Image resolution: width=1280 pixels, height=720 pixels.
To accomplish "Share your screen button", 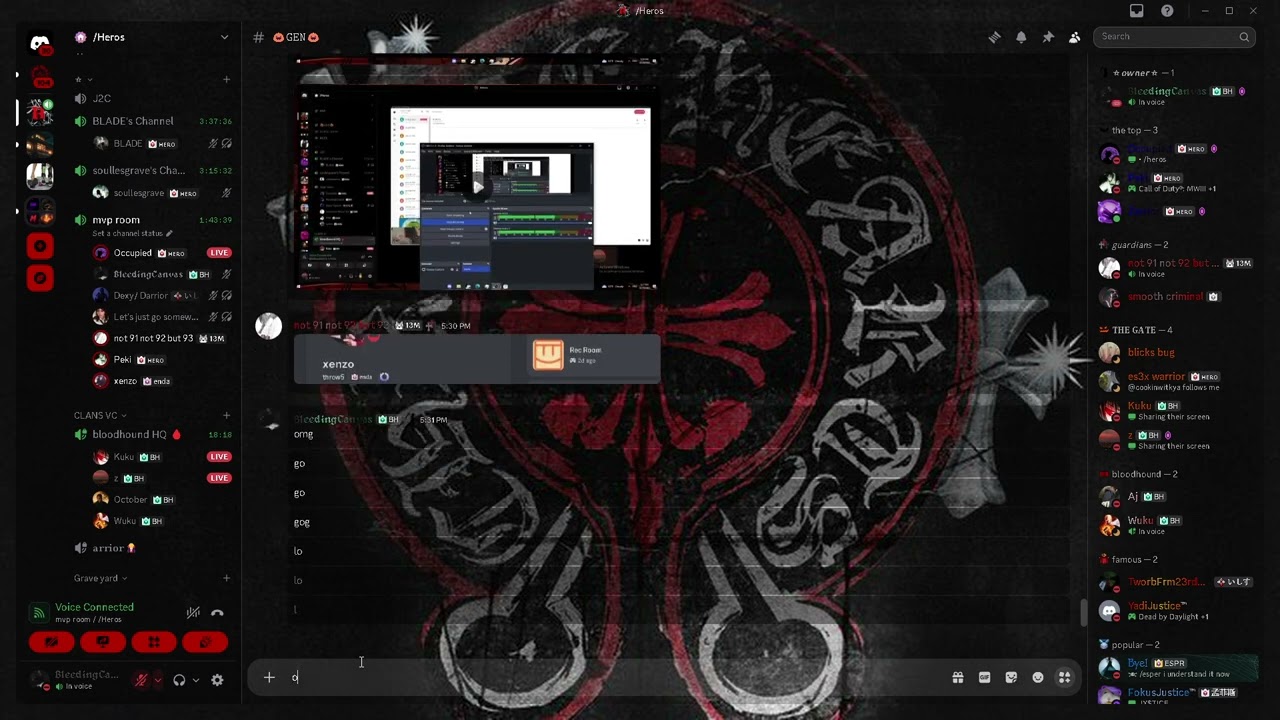I will click(x=103, y=642).
